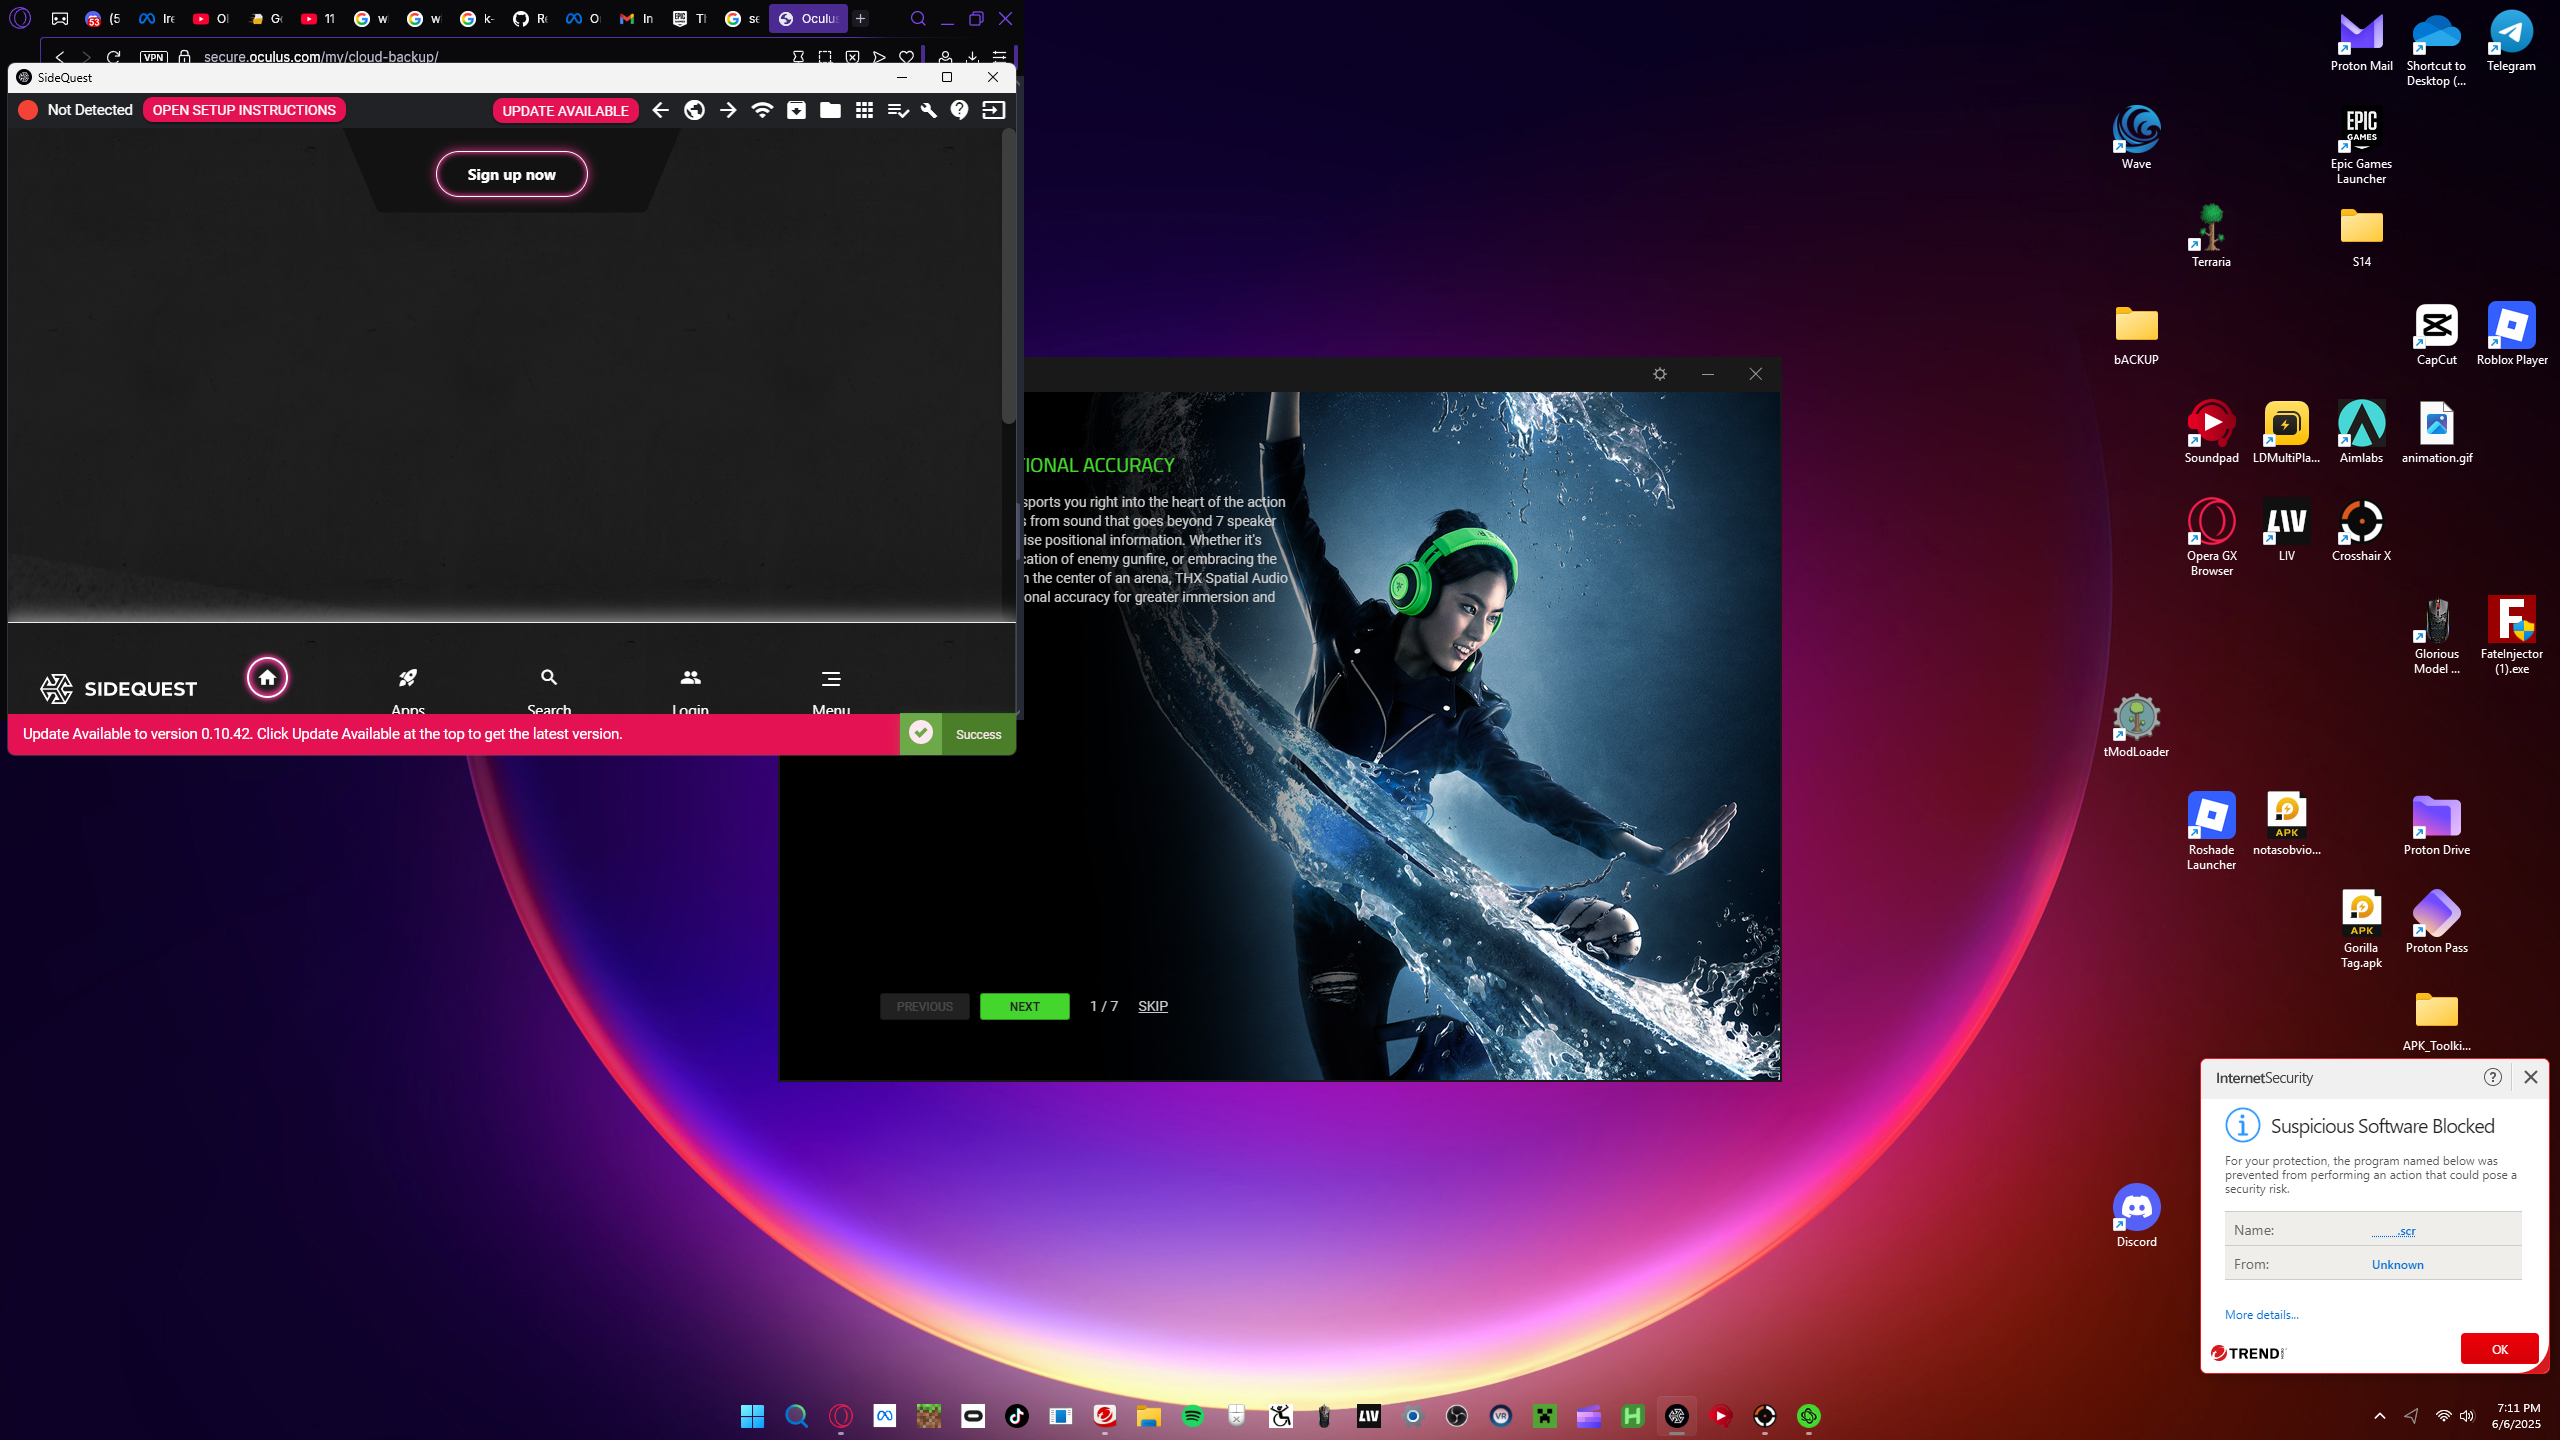Click the SideQuest page vertical scrollbar
This screenshot has width=2560, height=1440.
[x=1008, y=275]
